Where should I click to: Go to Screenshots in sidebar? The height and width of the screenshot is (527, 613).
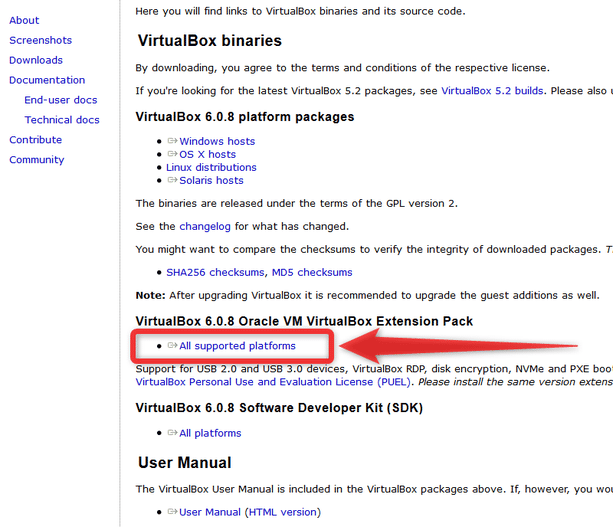(41, 40)
